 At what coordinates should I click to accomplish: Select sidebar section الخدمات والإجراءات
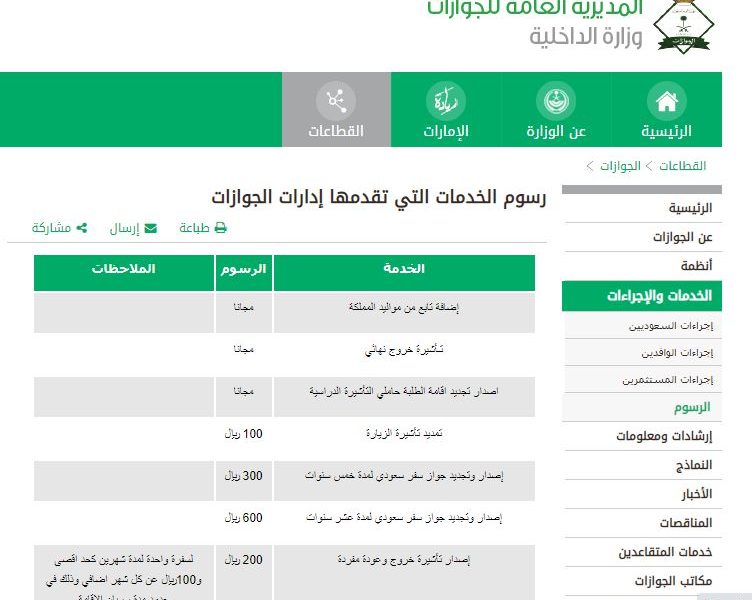tap(642, 296)
